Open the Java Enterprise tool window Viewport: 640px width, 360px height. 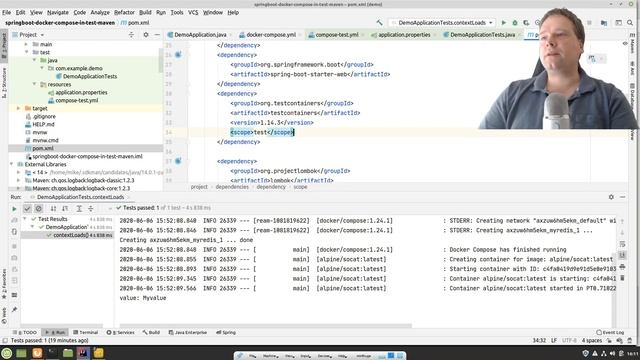pos(188,333)
